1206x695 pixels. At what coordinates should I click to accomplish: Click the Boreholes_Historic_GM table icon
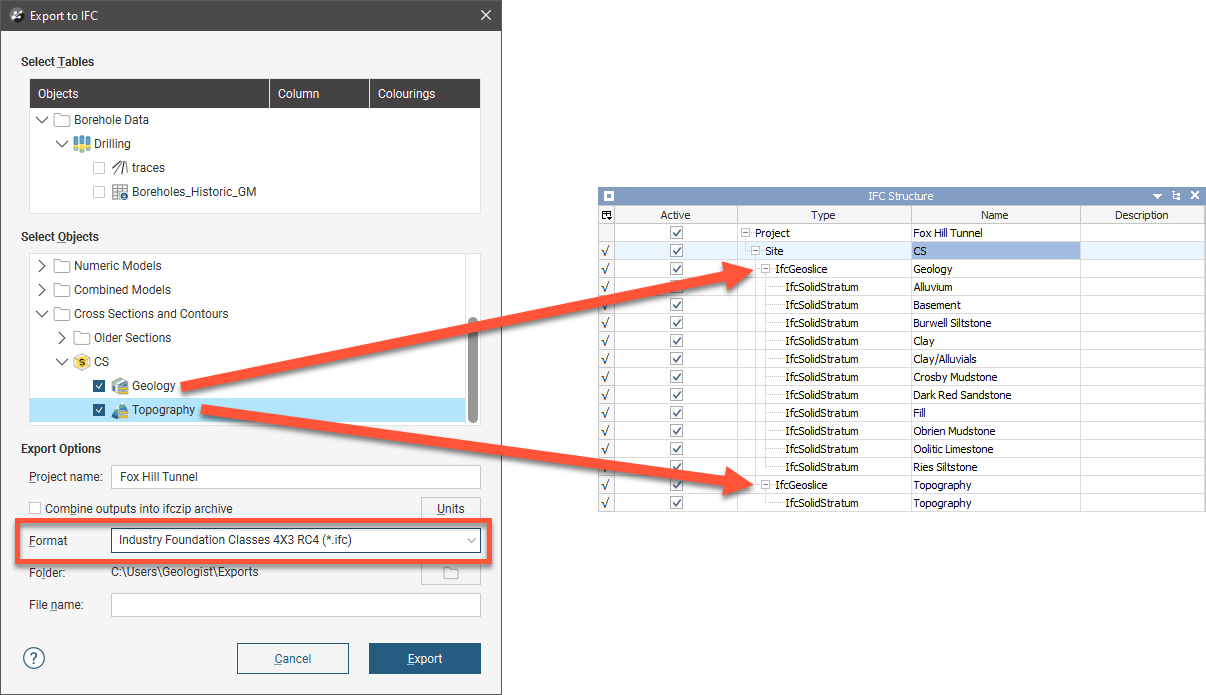point(120,192)
